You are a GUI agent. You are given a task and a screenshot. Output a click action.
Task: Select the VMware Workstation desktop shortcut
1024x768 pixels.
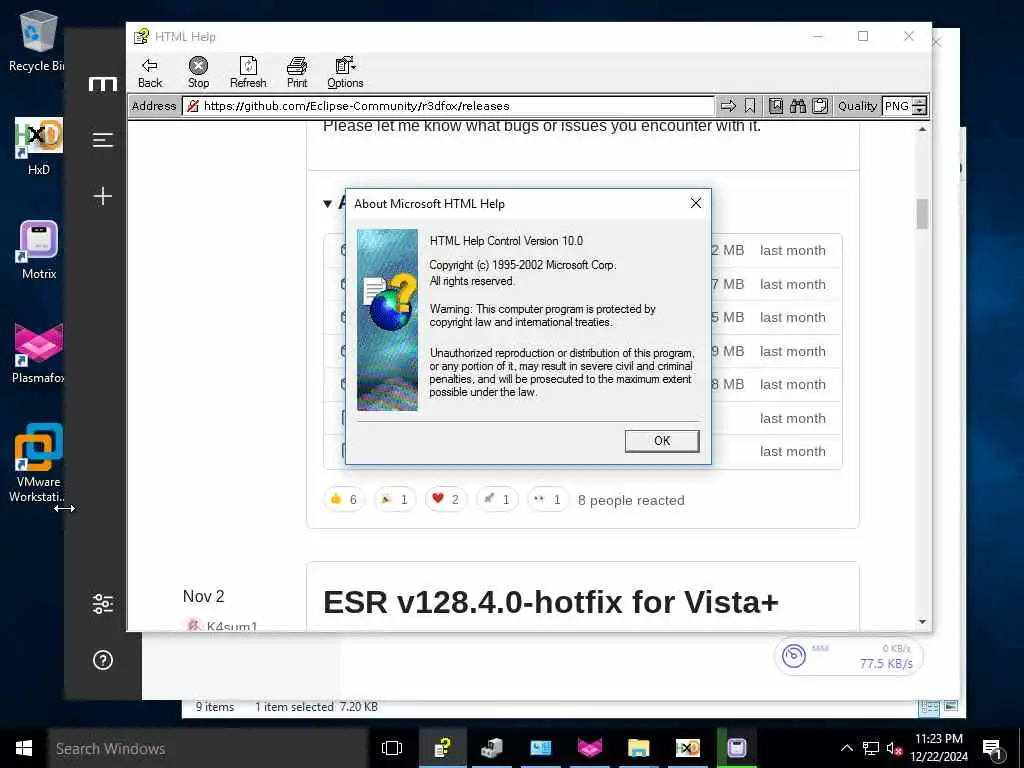[x=39, y=463]
